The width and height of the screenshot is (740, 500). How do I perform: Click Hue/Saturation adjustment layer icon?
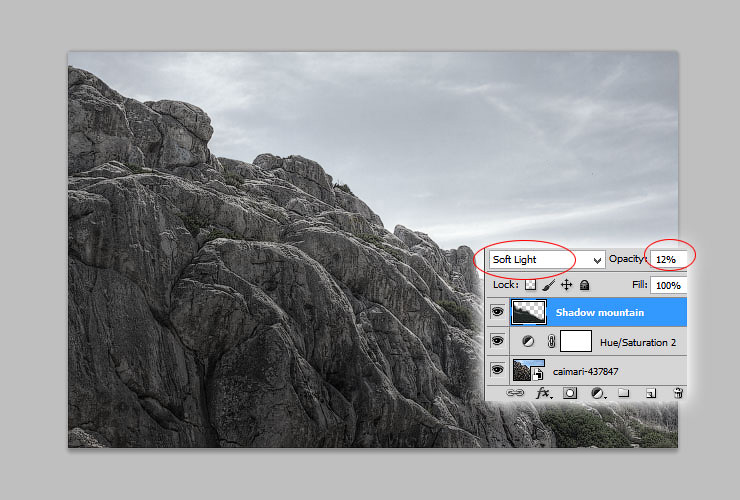(x=528, y=341)
